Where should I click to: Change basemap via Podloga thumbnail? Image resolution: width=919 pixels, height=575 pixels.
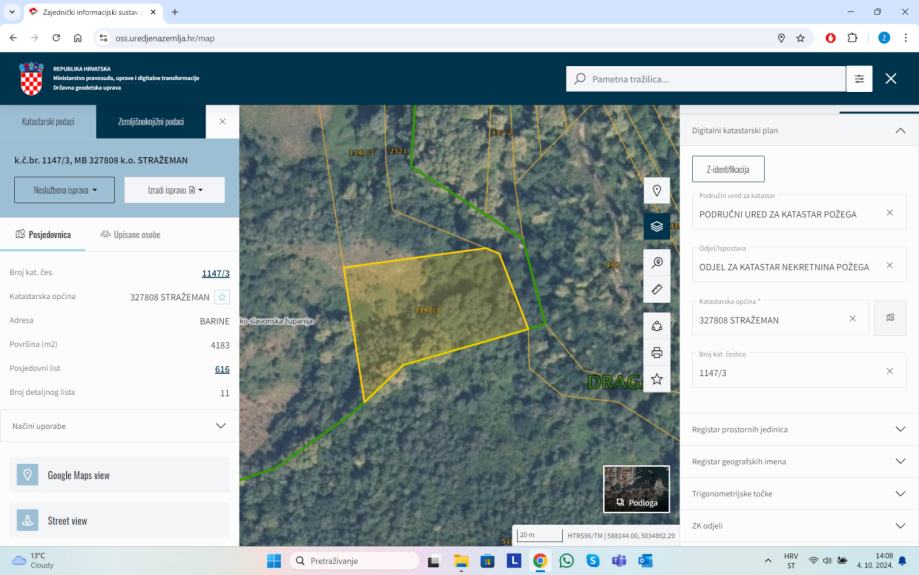pos(637,489)
